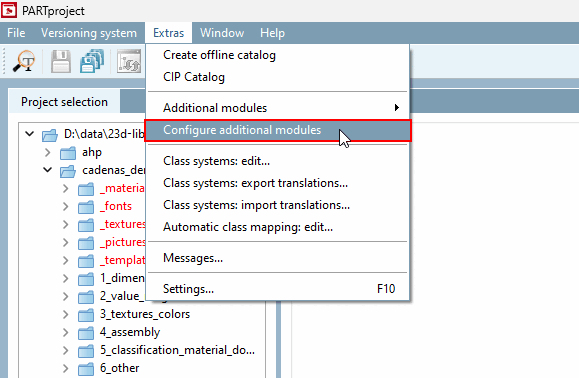Click the save all floppy disks icon
This screenshot has height=378, width=579.
92,61
